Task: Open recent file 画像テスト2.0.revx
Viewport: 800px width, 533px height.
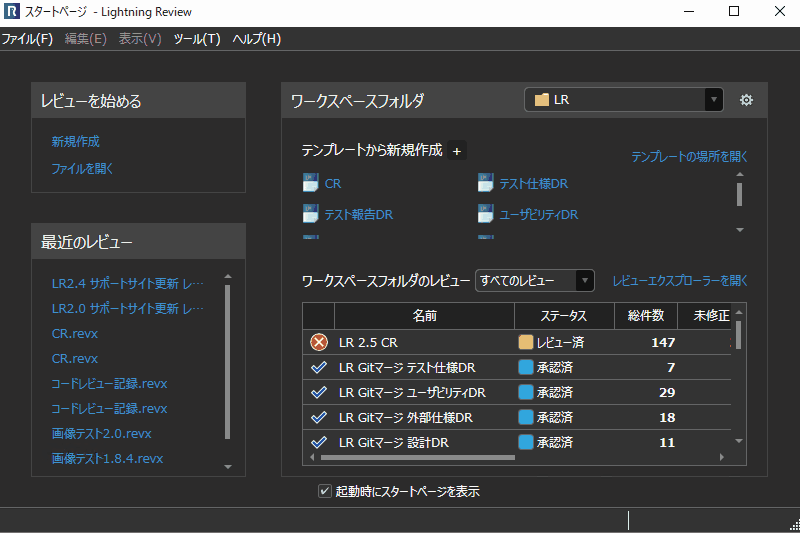Action: 102,434
